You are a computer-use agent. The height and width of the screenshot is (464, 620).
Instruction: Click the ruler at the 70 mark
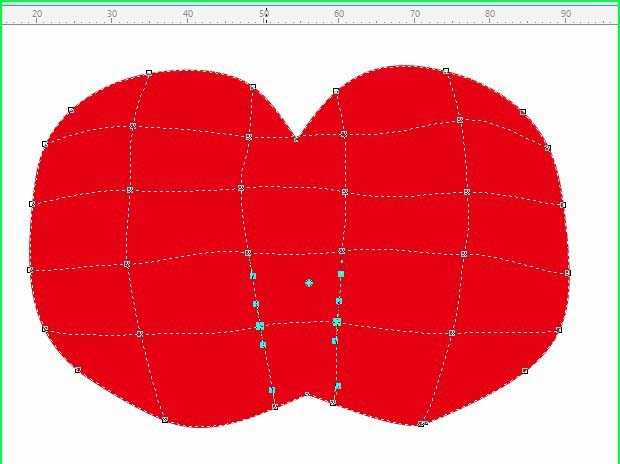click(415, 14)
